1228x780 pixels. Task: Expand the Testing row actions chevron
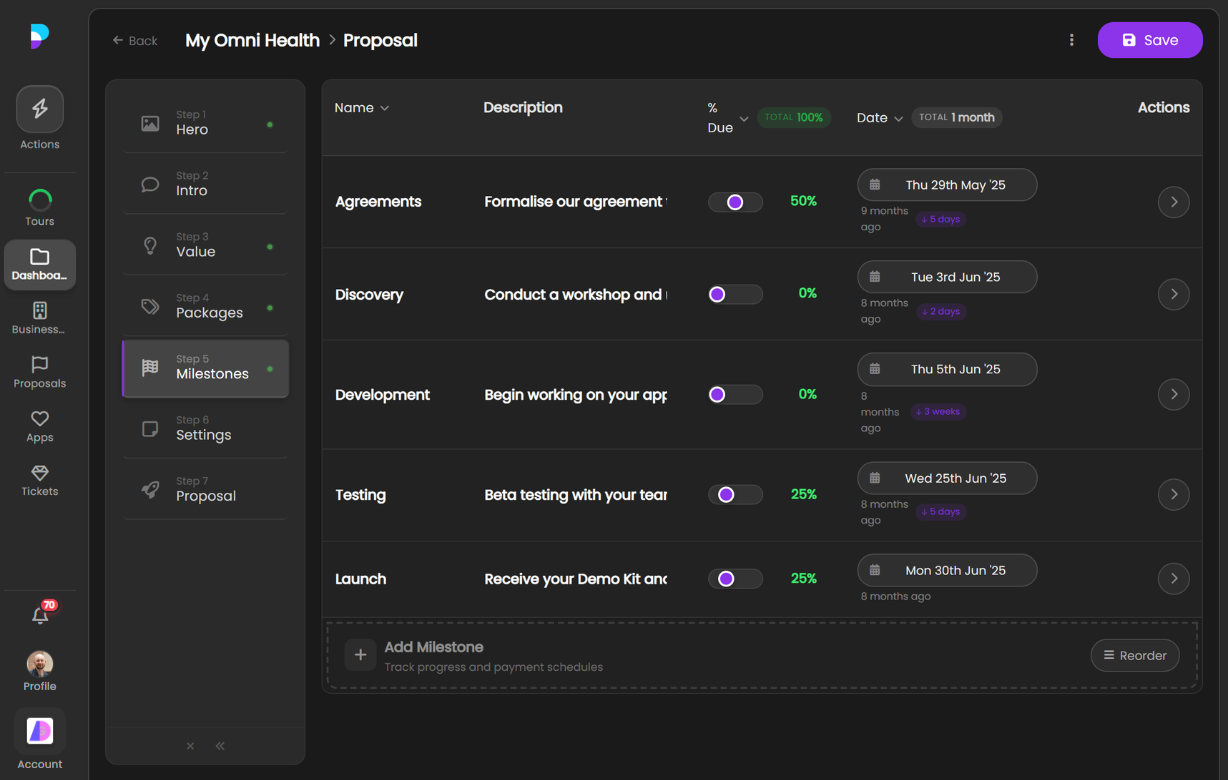point(1173,494)
